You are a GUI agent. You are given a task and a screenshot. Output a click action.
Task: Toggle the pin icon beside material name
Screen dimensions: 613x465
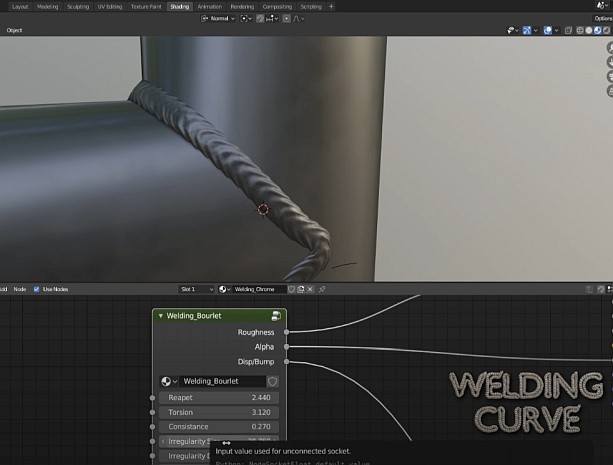322,289
